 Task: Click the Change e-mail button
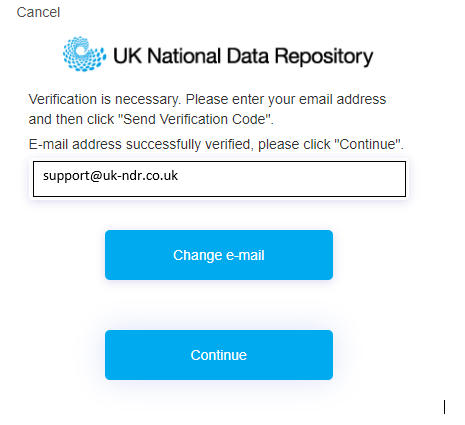(x=219, y=255)
